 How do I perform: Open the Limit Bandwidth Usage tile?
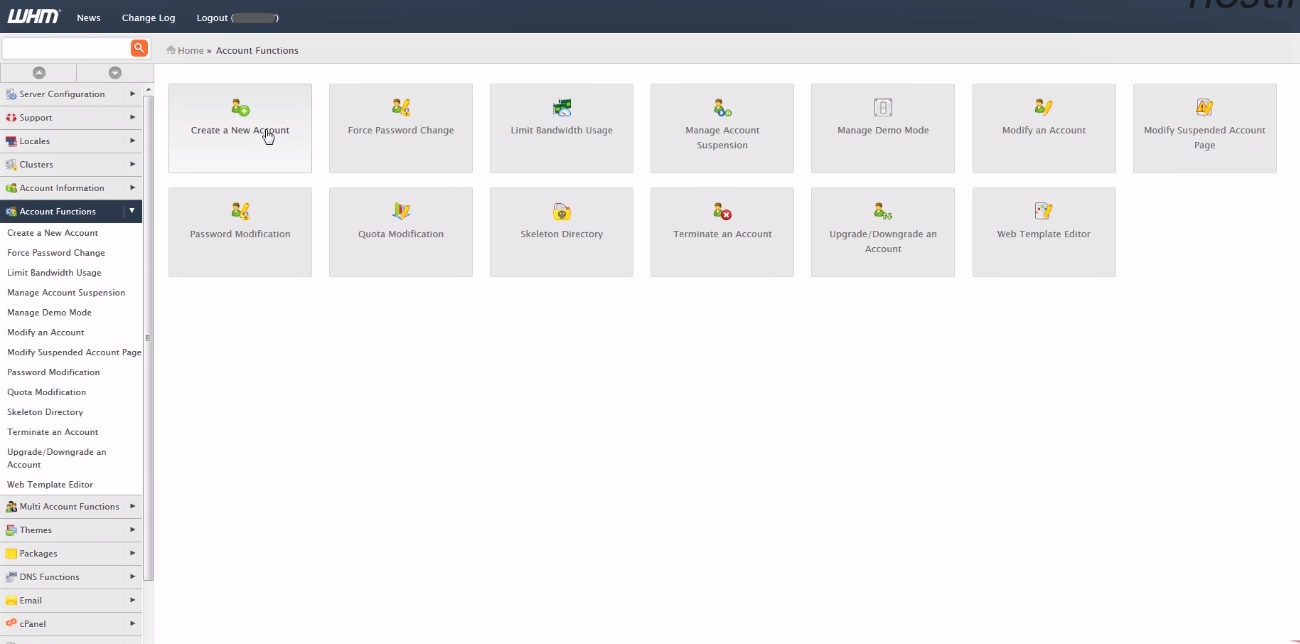point(562,128)
